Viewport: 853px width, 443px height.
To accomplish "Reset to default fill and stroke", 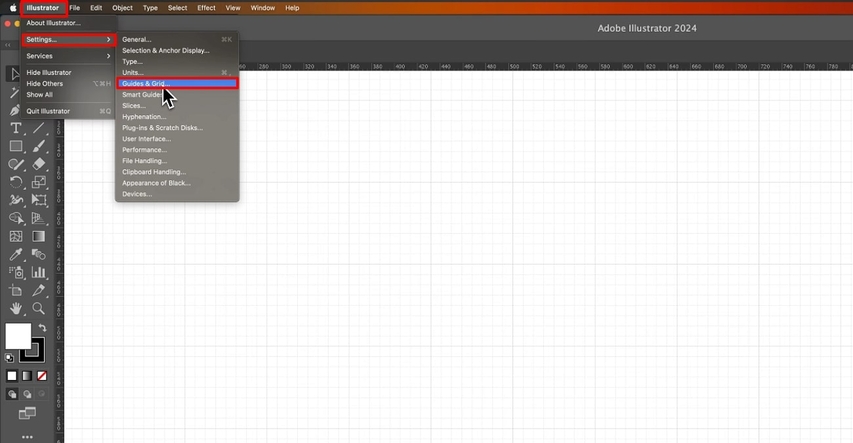I will pyautogui.click(x=9, y=358).
